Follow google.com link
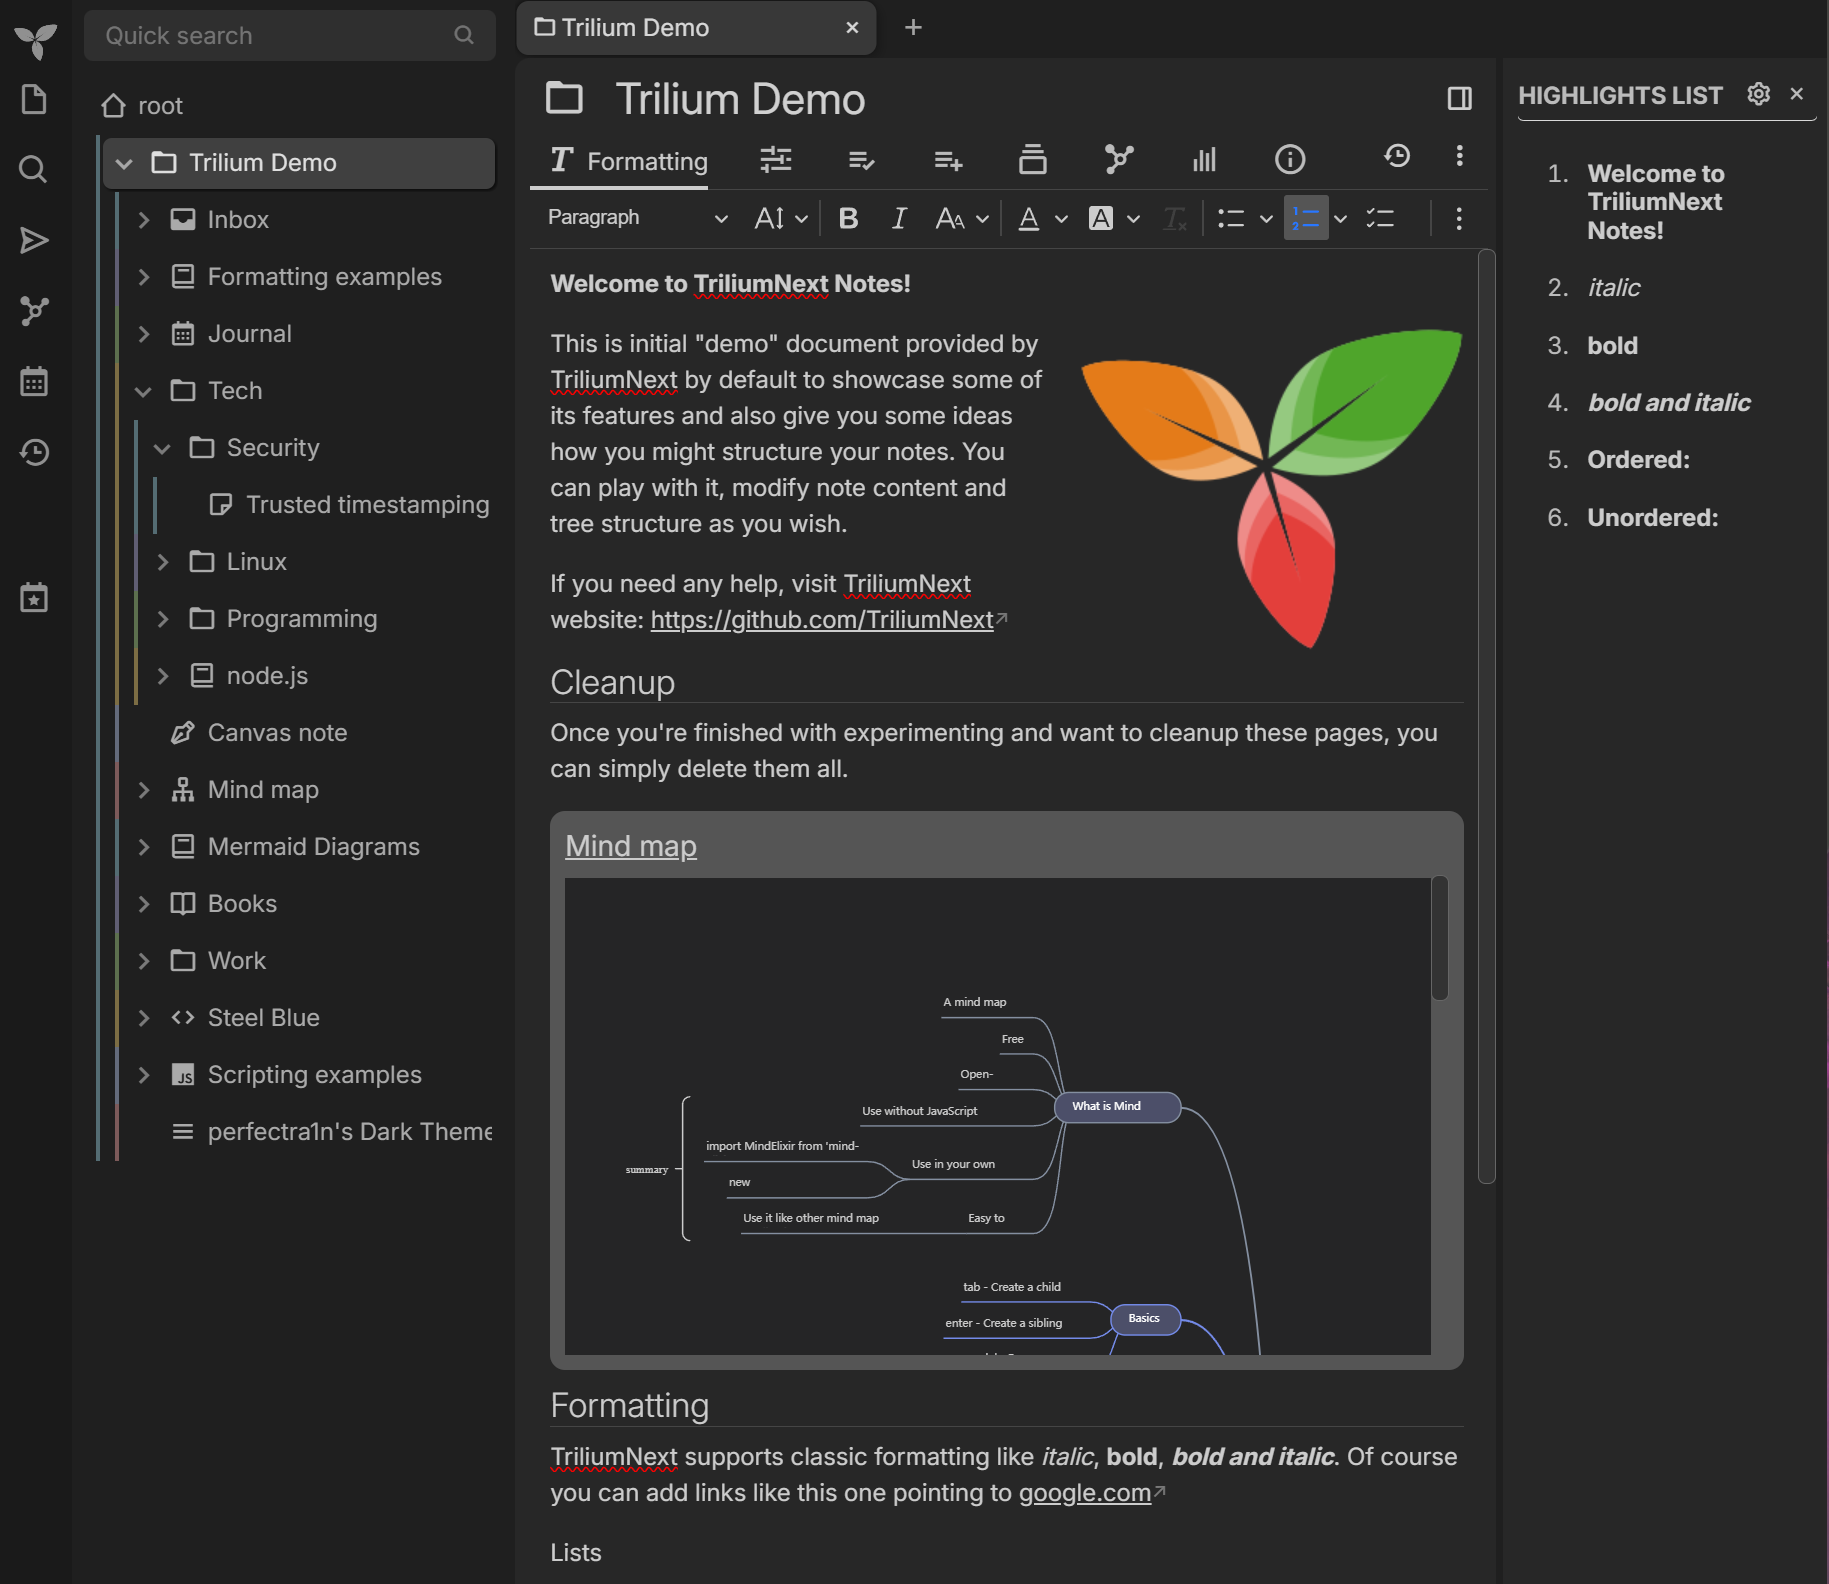The height and width of the screenshot is (1584, 1829). tap(1085, 1493)
